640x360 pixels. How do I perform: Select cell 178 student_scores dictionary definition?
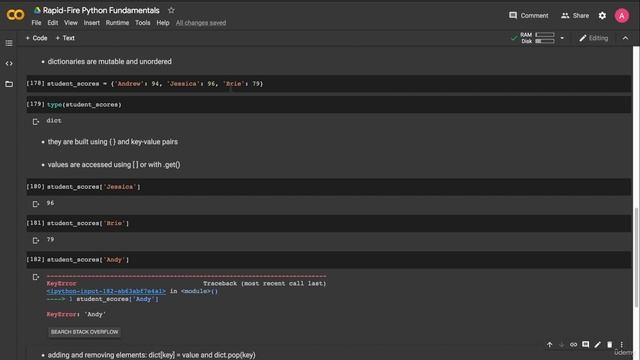[329, 84]
